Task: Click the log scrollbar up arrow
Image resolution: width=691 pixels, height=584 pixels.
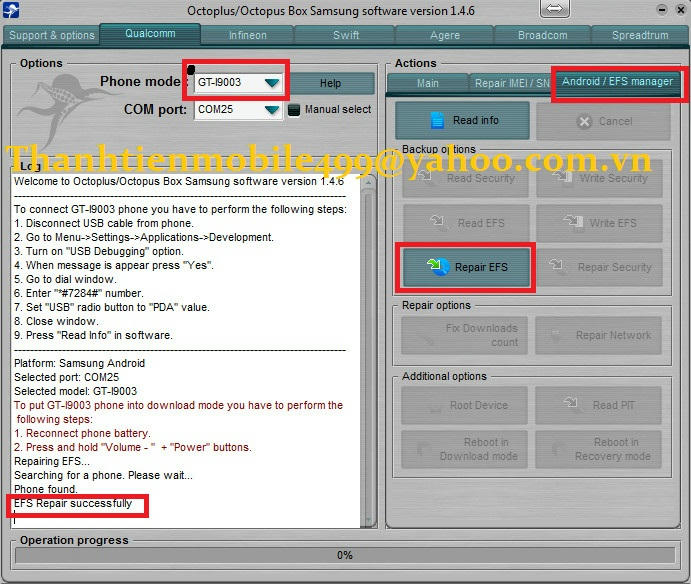Action: click(x=368, y=182)
